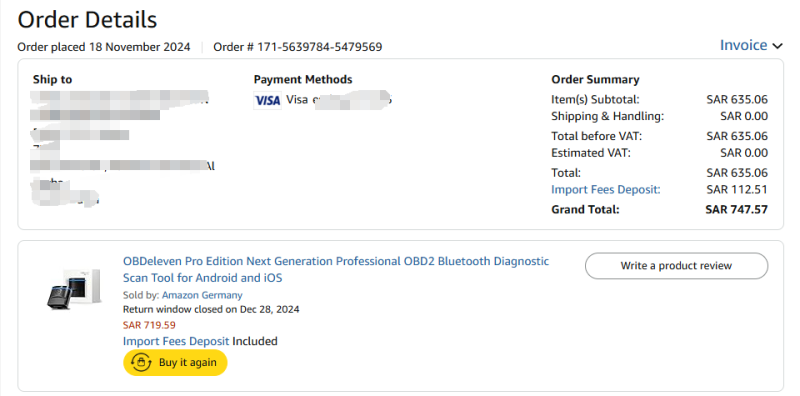Open the OBDeleven product thumbnail image
This screenshot has height=396, width=800.
pyautogui.click(x=73, y=289)
